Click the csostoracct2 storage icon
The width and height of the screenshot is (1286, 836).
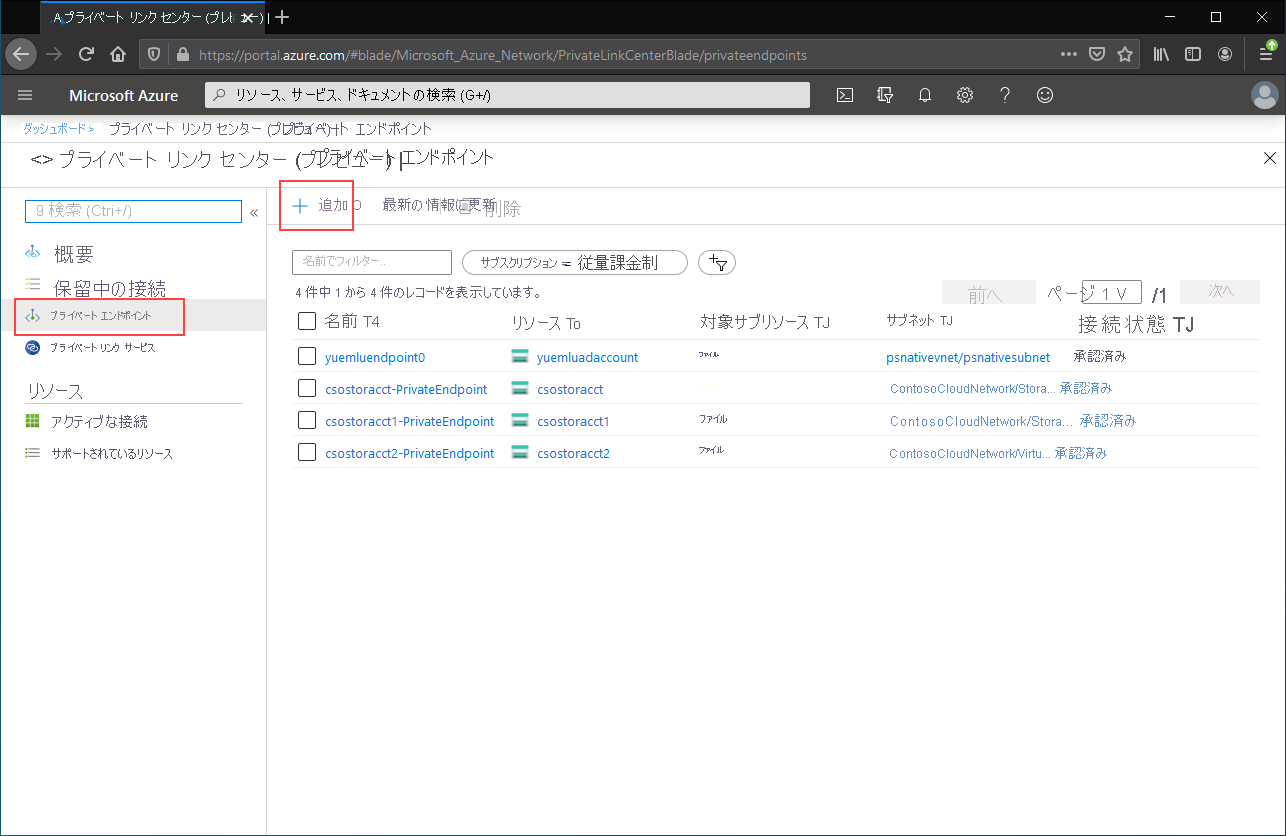coord(519,453)
